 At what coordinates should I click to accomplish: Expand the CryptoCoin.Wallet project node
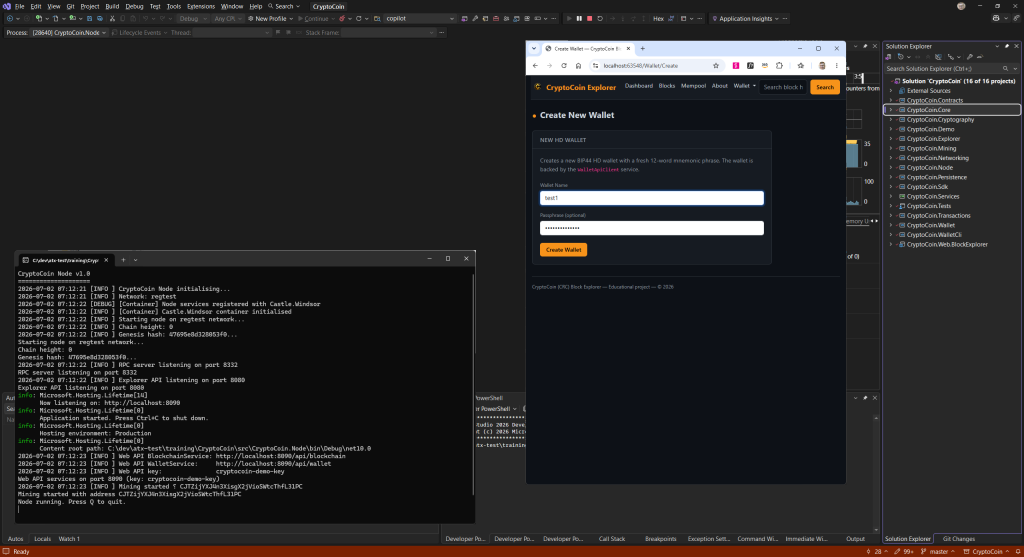pos(891,225)
